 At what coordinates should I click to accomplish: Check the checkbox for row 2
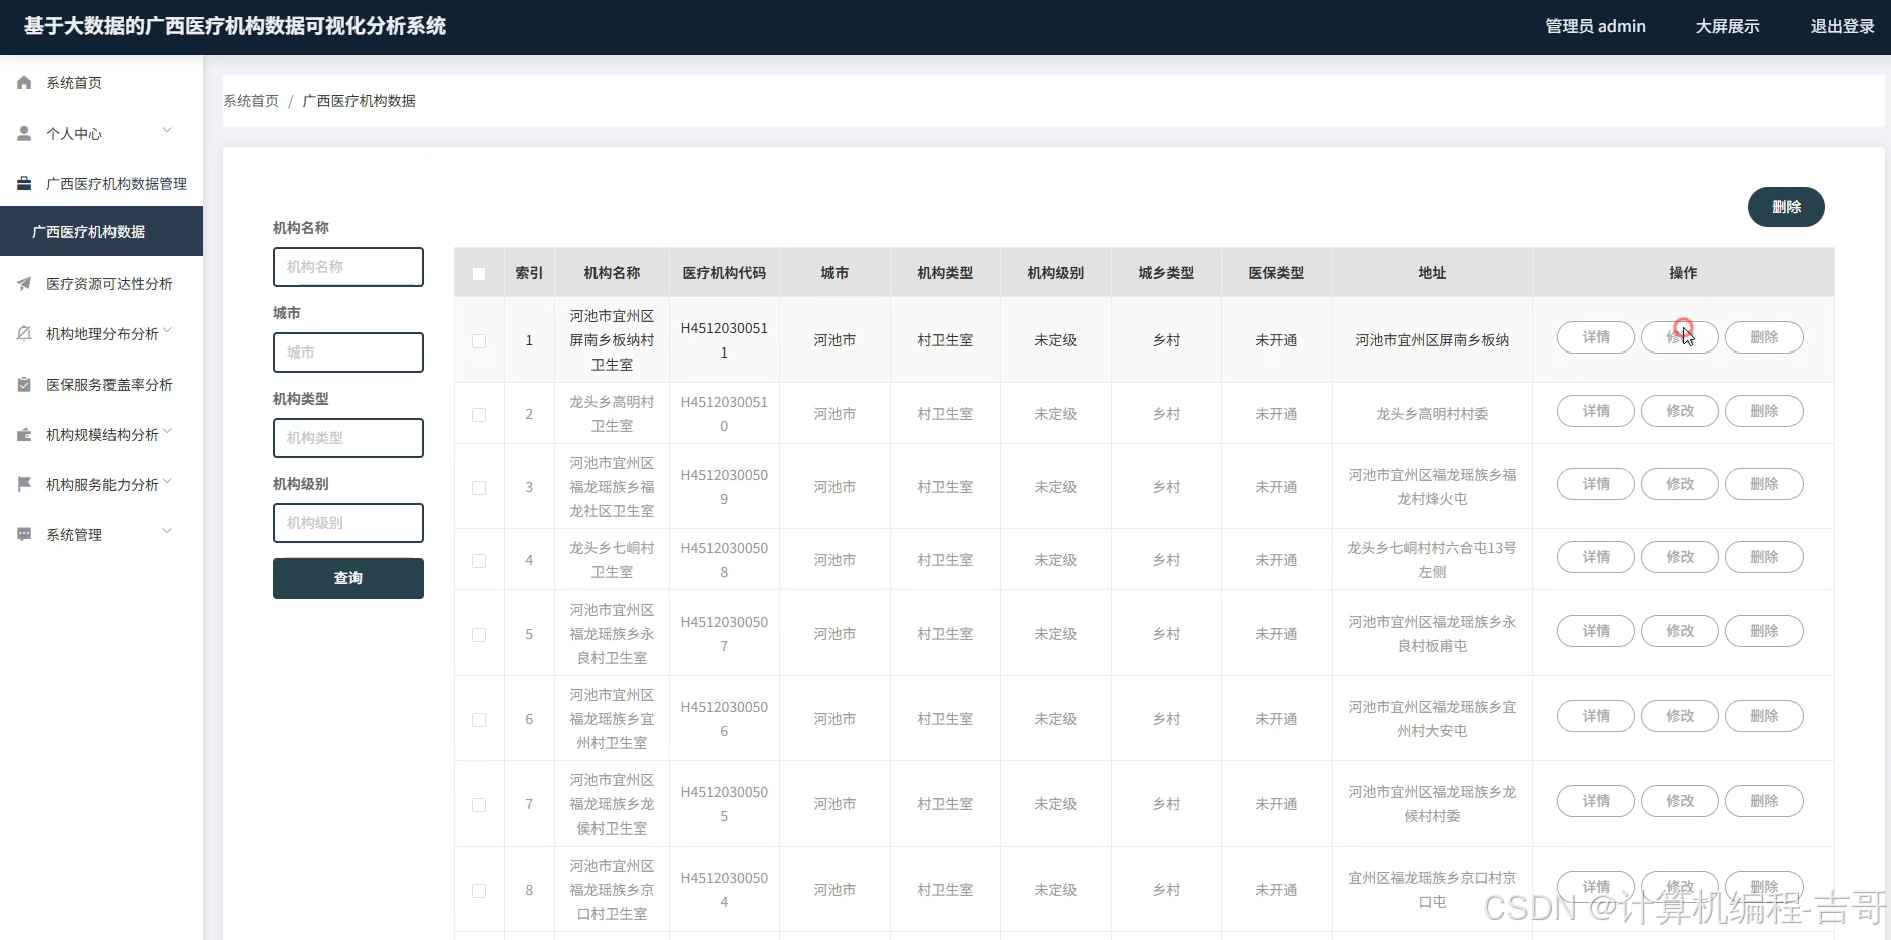479,415
